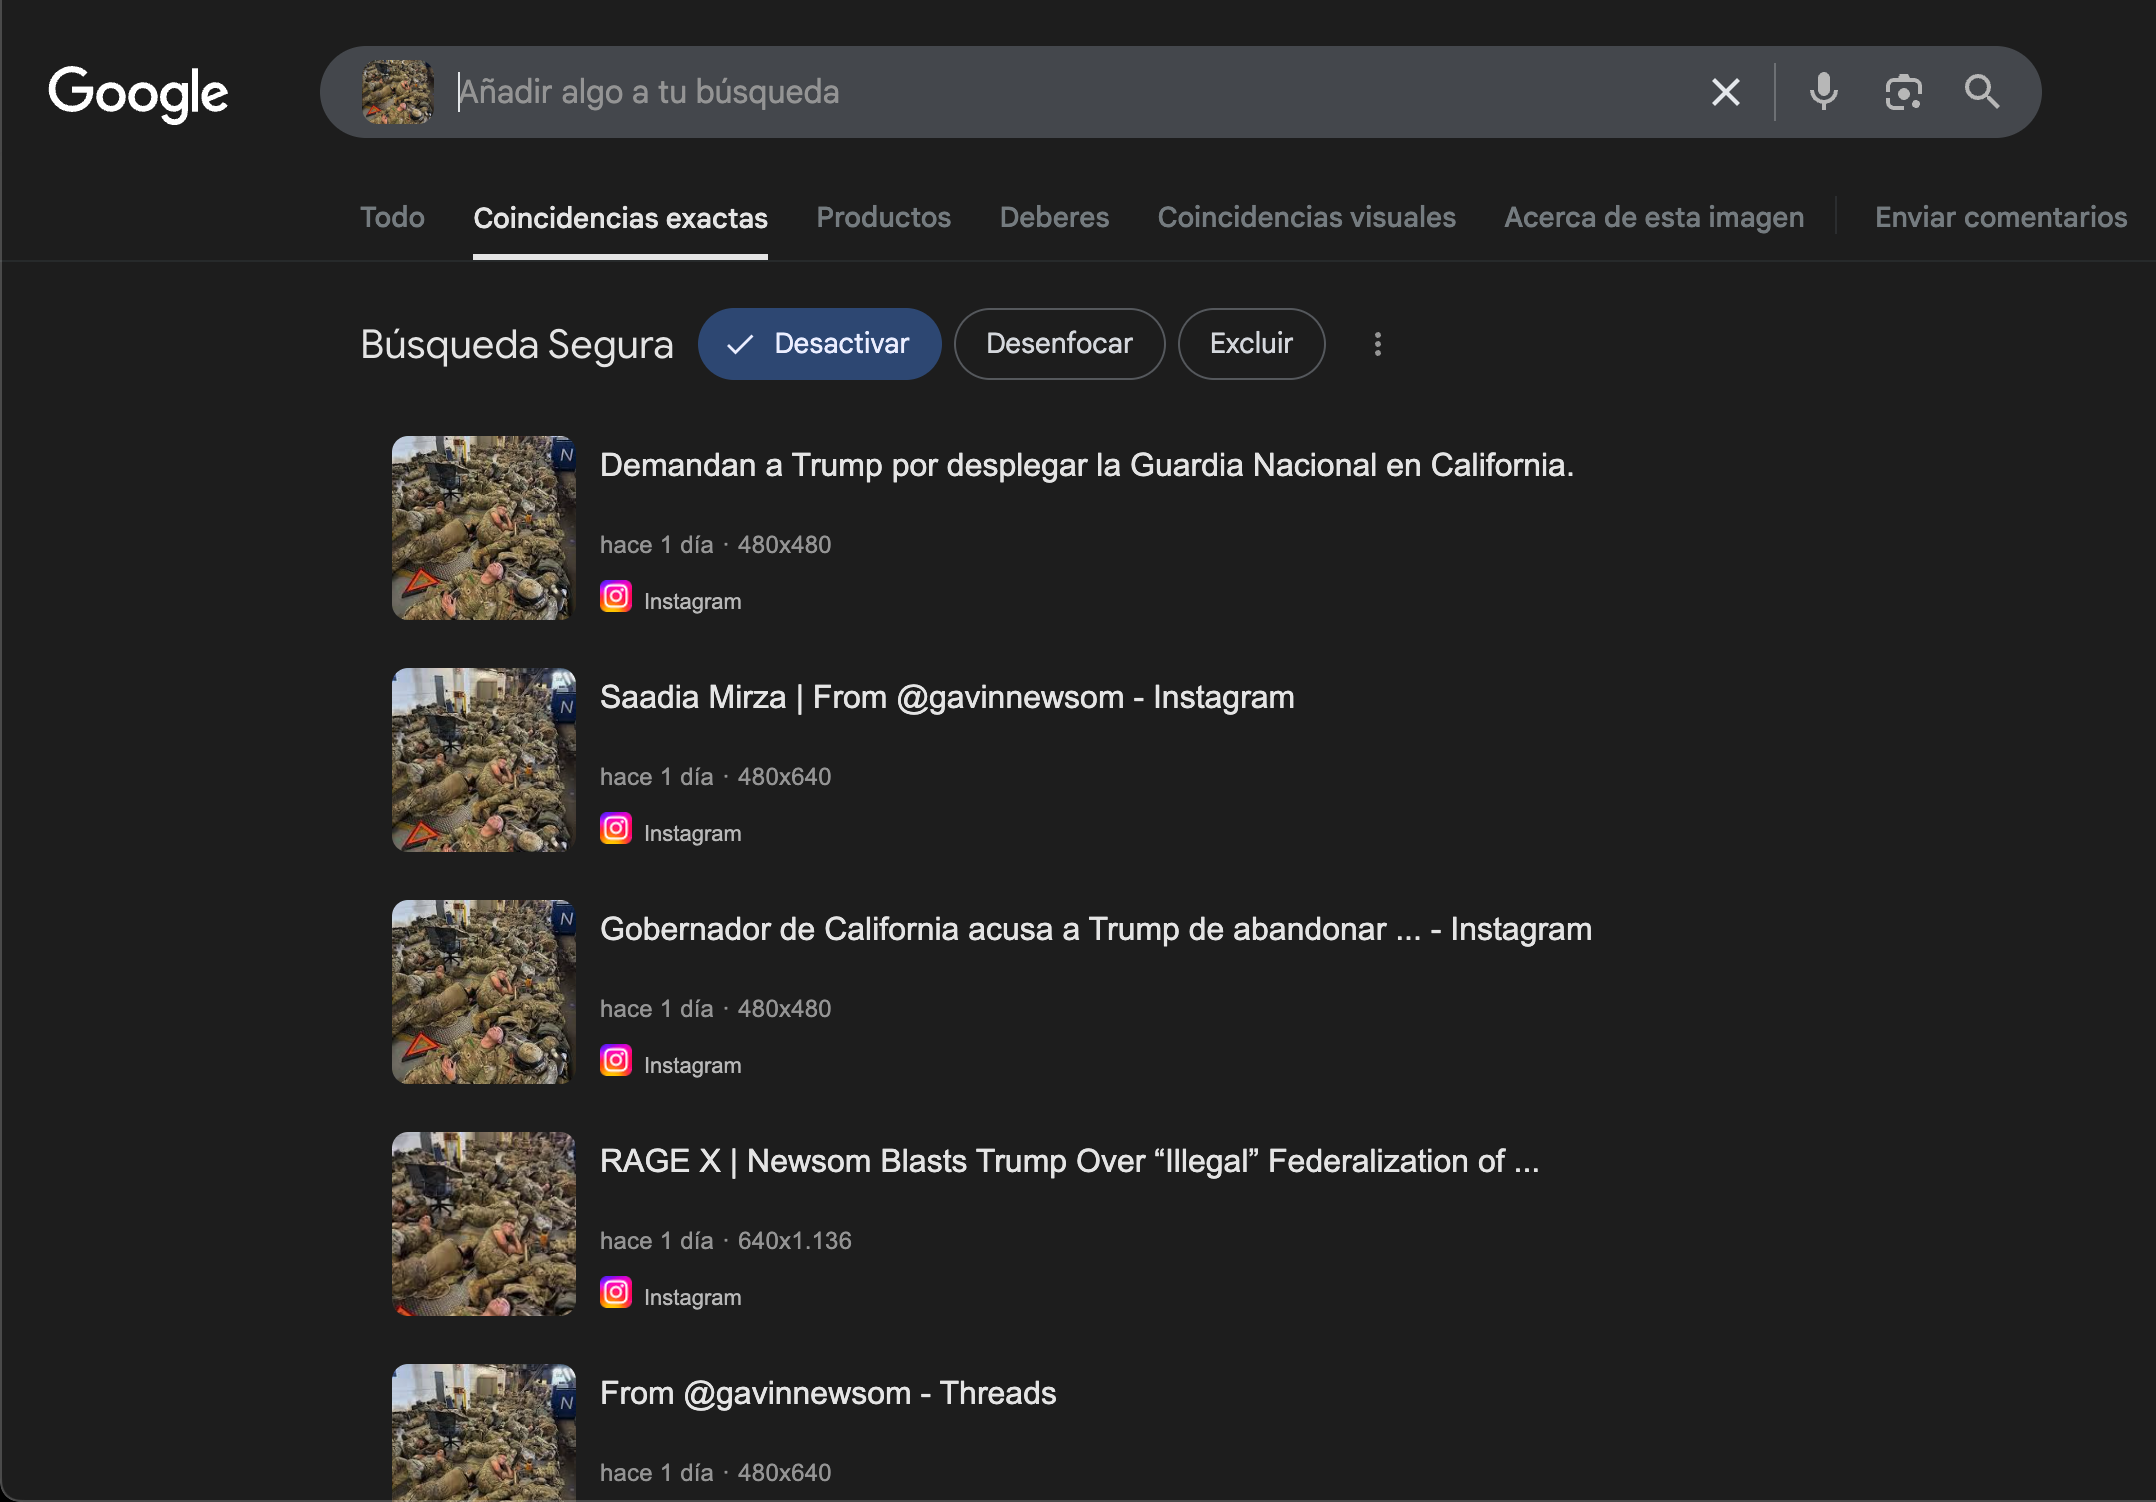Click Instagram icon under Saadia Mirza result
The height and width of the screenshot is (1502, 2156).
coord(616,828)
